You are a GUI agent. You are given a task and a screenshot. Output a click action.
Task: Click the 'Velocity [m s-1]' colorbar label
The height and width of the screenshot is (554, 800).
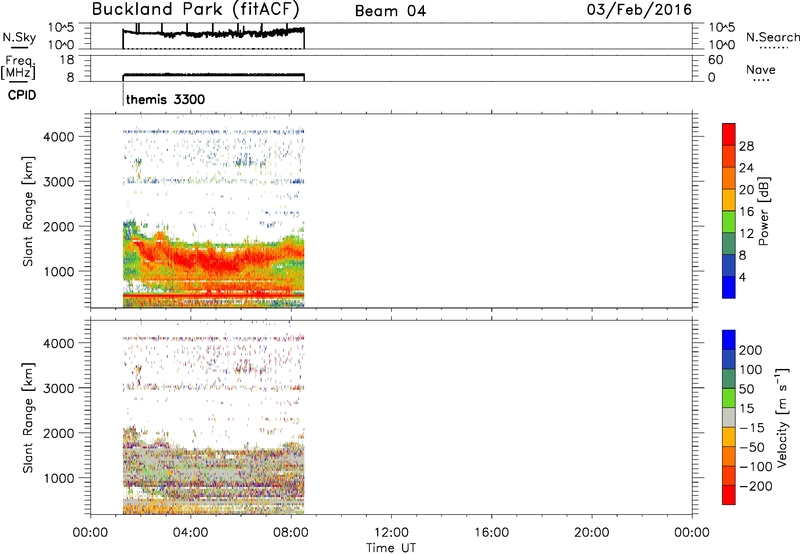click(x=782, y=417)
